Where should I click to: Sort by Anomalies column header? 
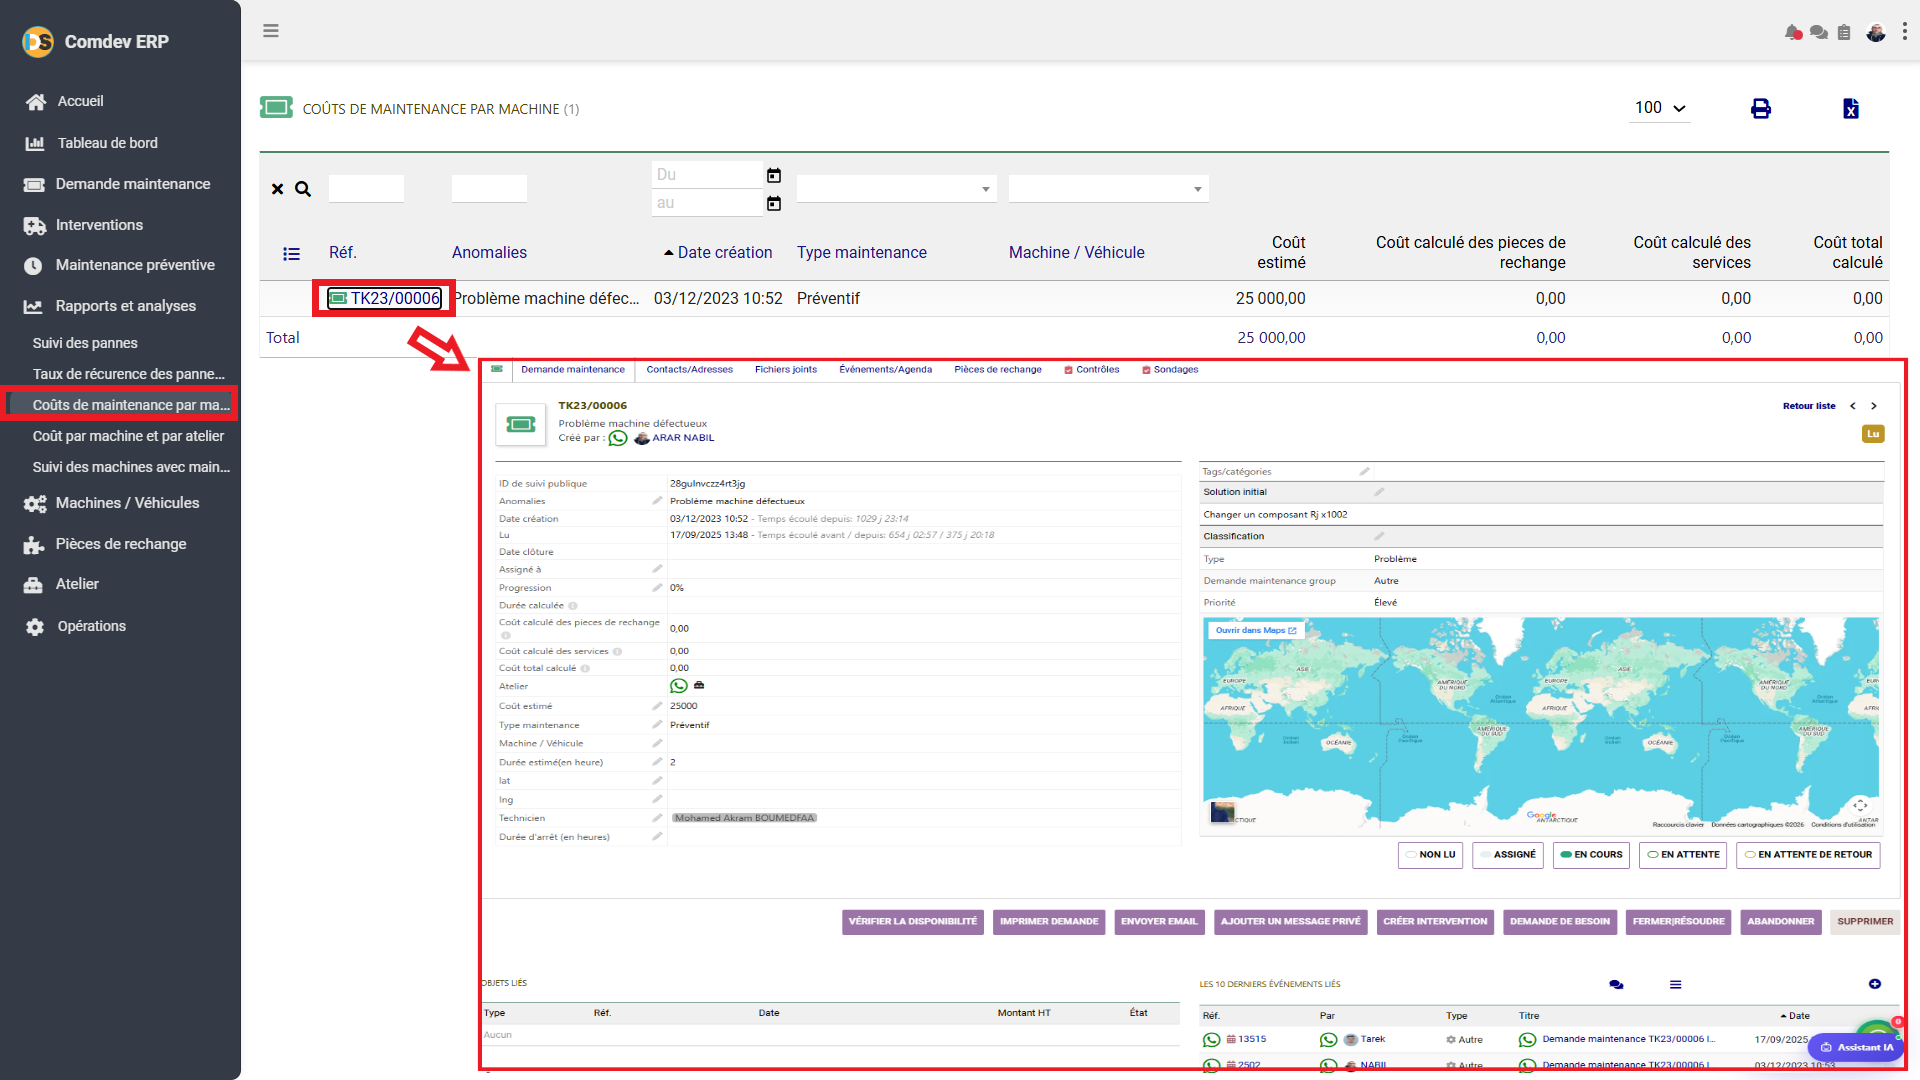[489, 253]
